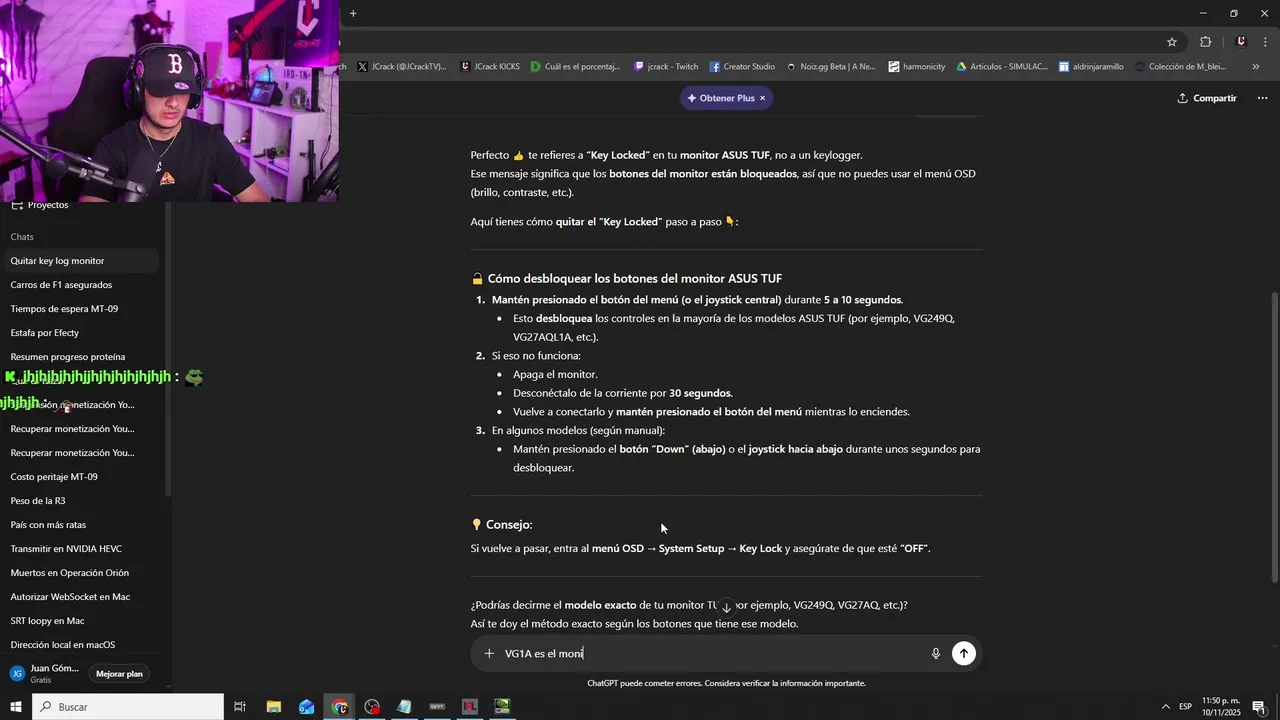Click the plus attach button in message box
This screenshot has height=720, width=1280.
[x=489, y=654]
